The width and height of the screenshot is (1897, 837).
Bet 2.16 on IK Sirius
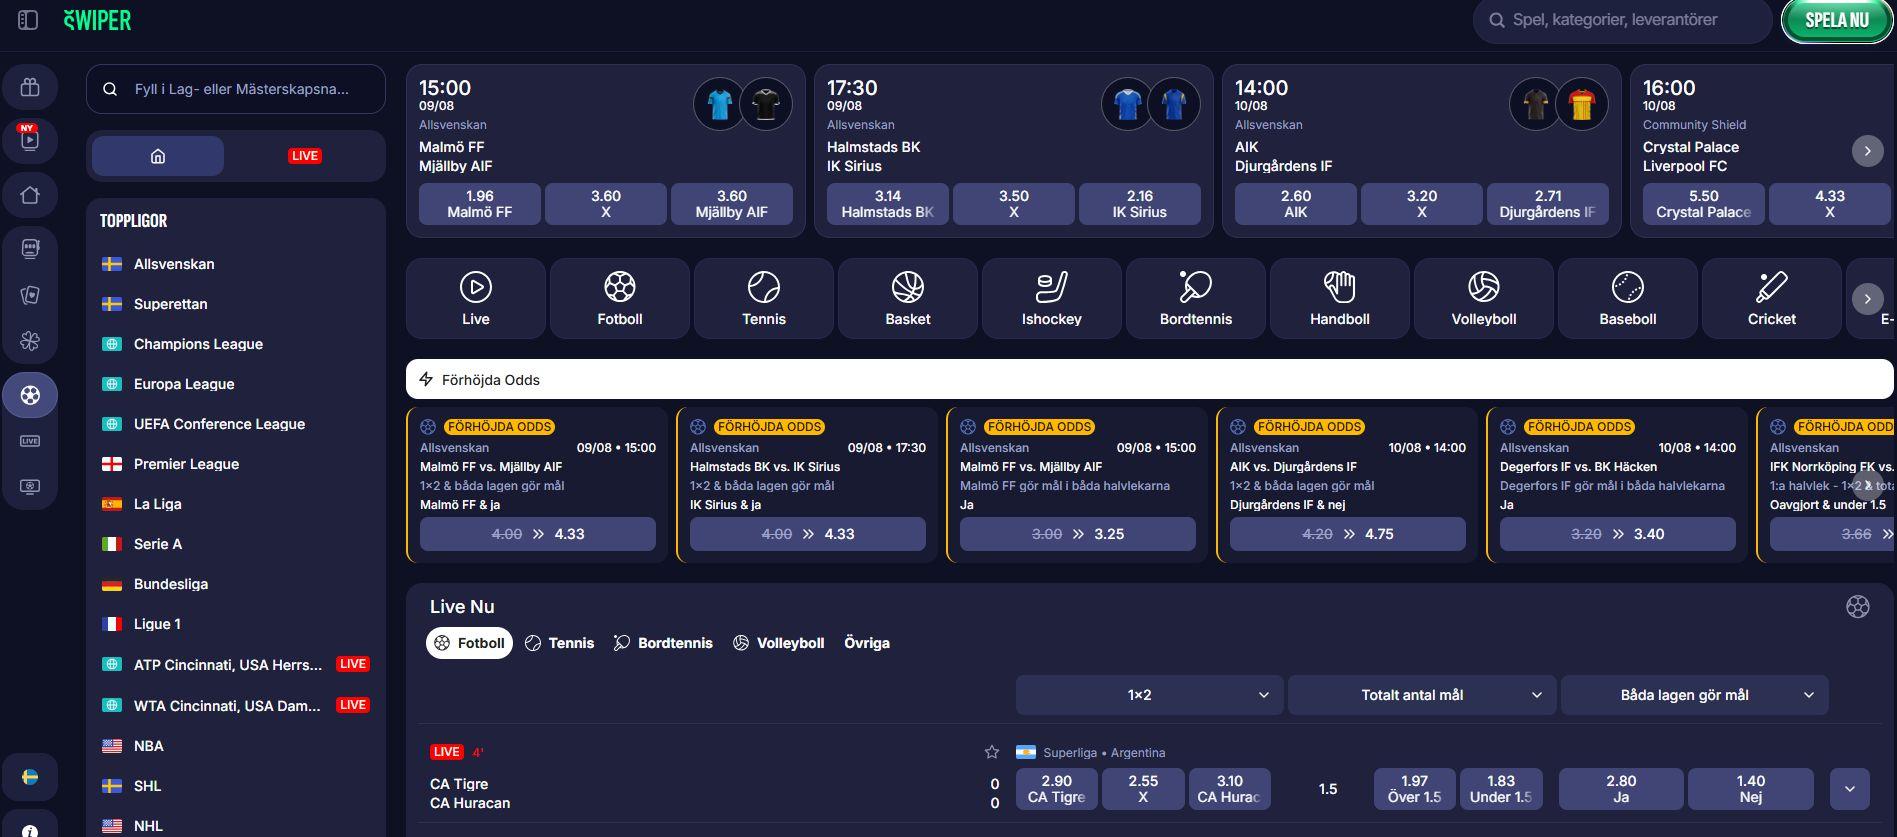click(x=1140, y=204)
